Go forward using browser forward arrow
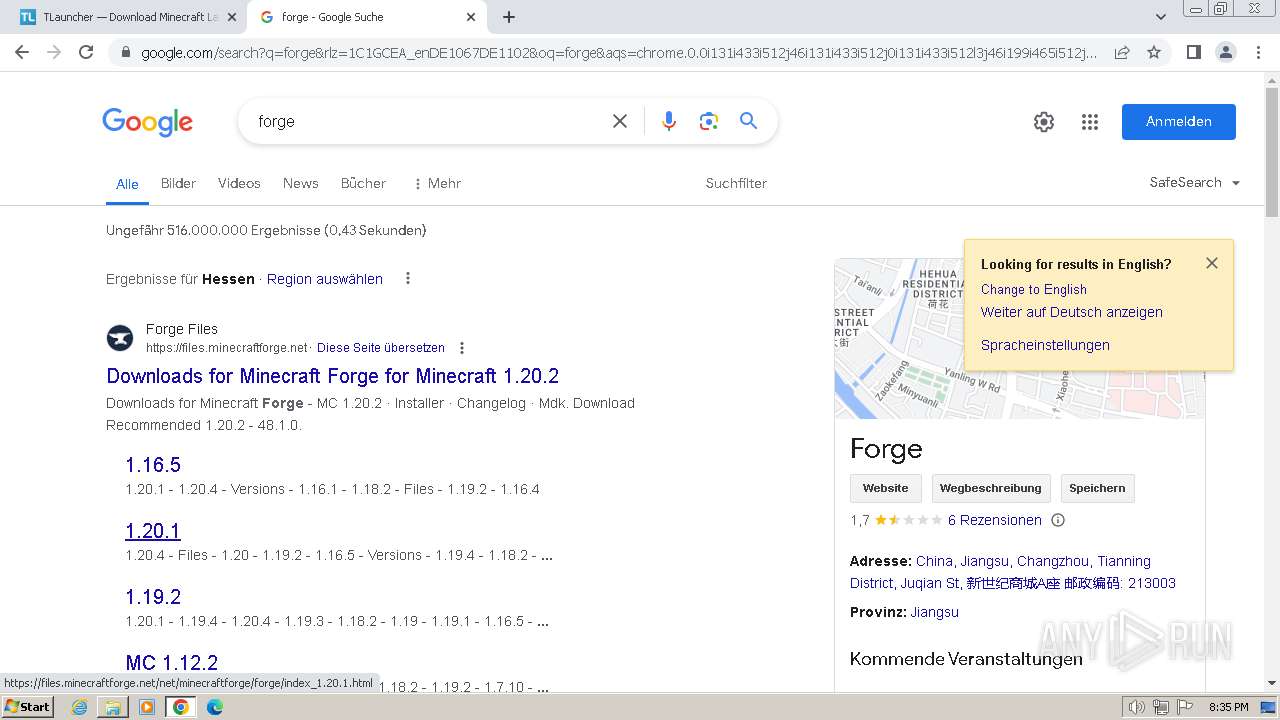Image resolution: width=1280 pixels, height=720 pixels. point(54,52)
